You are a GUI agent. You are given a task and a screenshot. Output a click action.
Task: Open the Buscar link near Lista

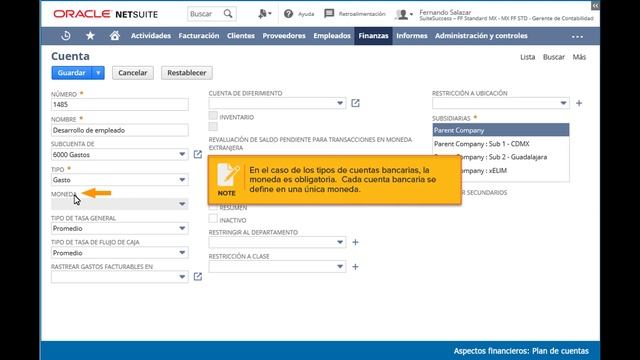(x=553, y=57)
